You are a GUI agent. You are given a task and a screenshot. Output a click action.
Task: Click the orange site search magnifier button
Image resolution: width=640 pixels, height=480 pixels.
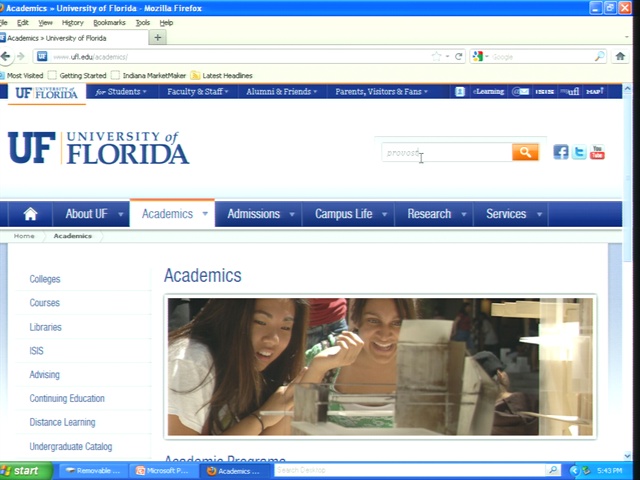pyautogui.click(x=525, y=152)
